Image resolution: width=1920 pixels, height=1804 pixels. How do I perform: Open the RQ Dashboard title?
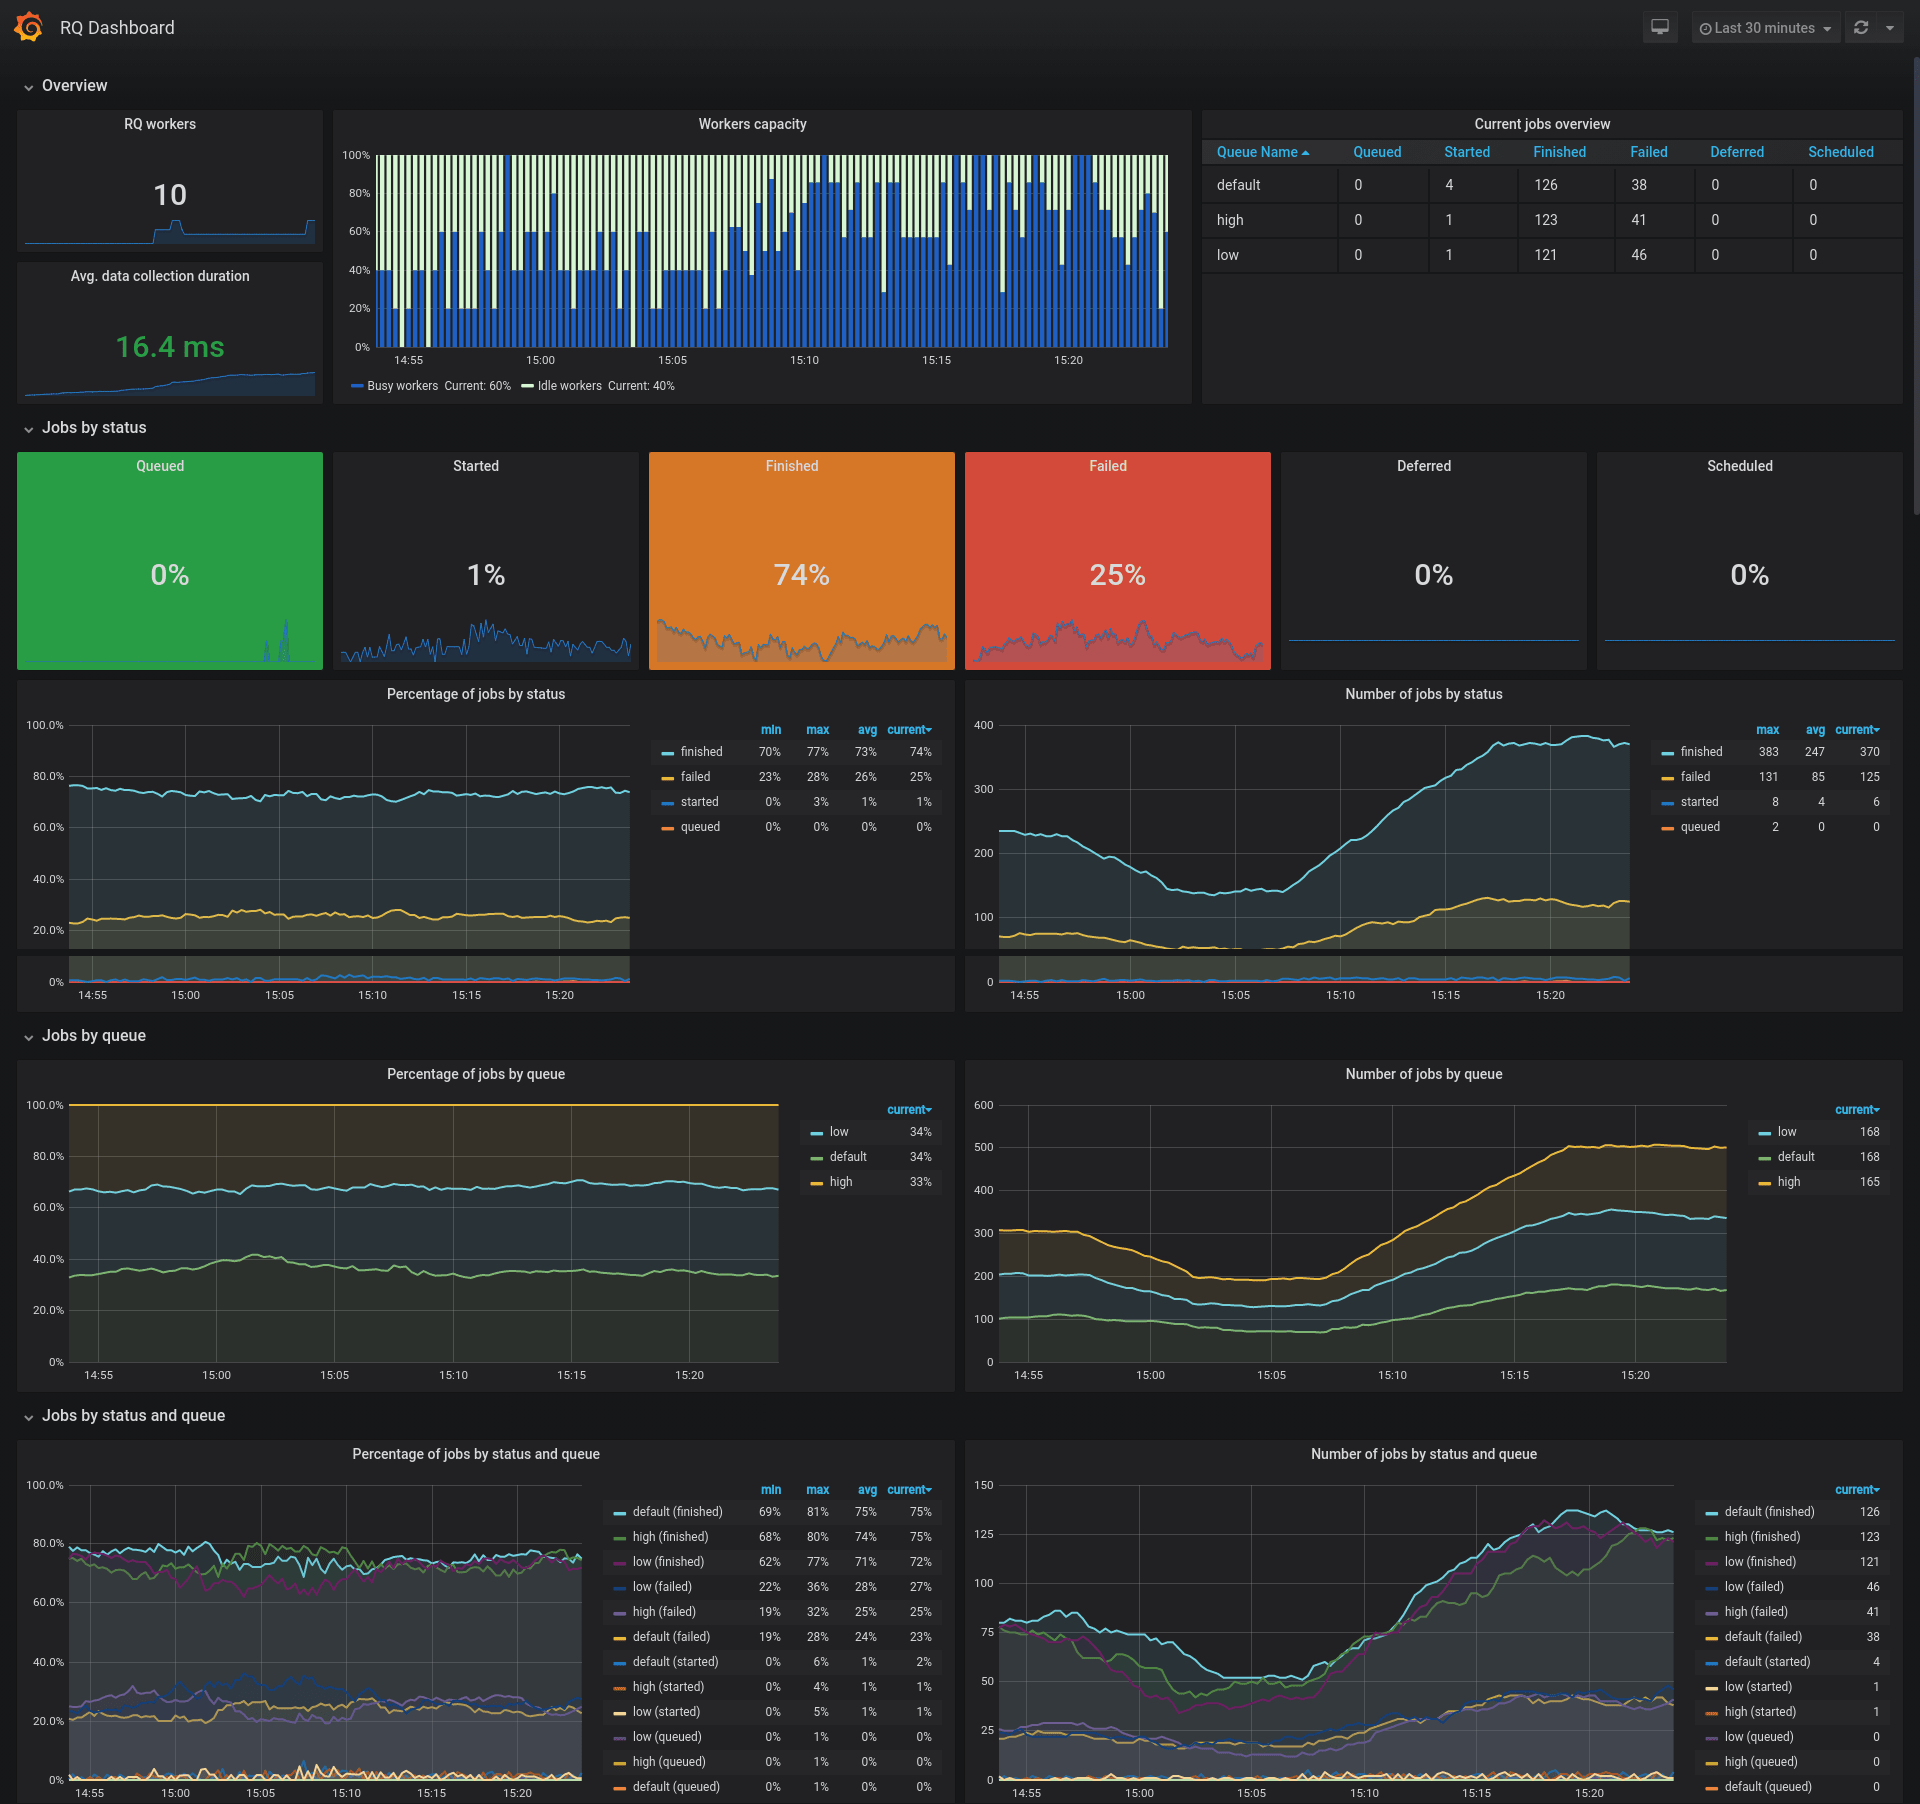pos(117,28)
